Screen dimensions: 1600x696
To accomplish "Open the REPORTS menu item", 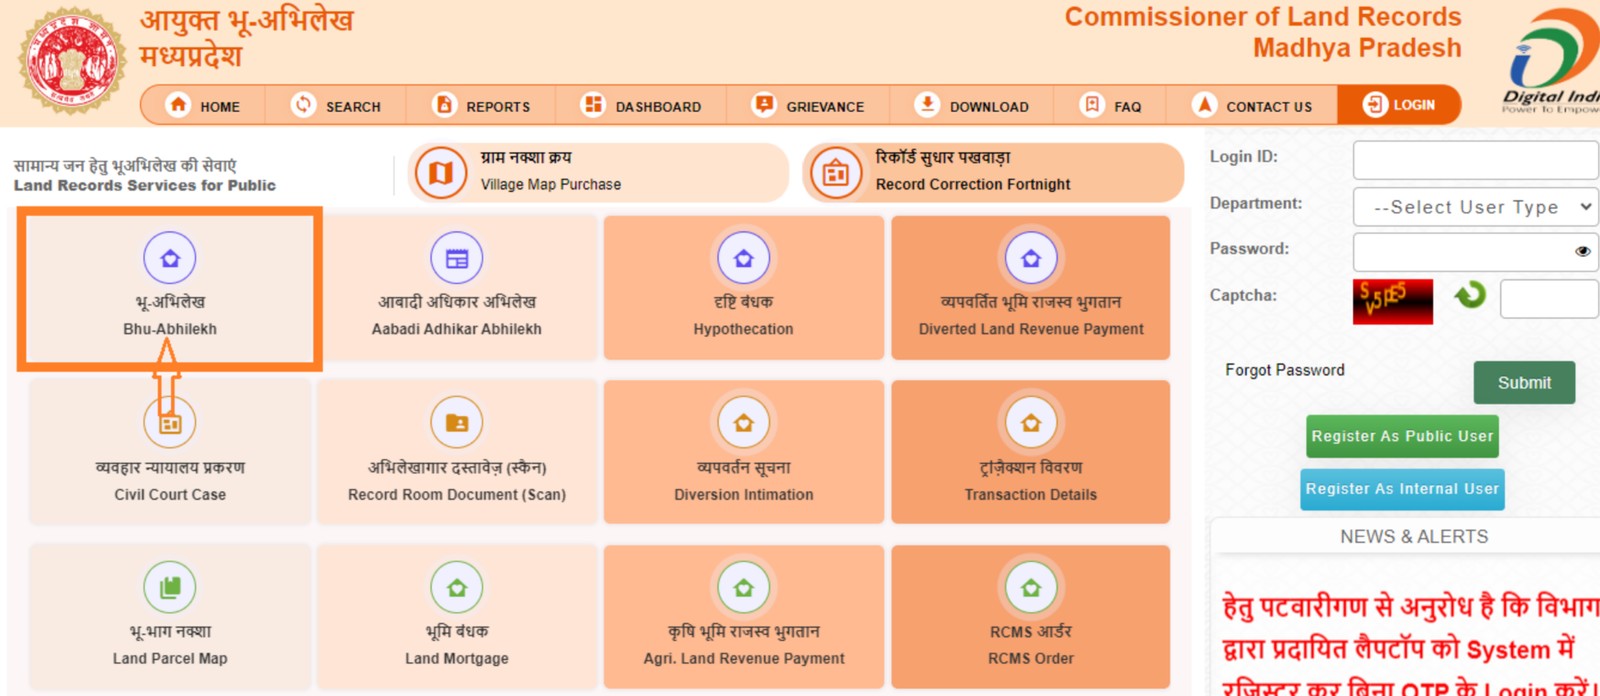I will pyautogui.click(x=498, y=107).
